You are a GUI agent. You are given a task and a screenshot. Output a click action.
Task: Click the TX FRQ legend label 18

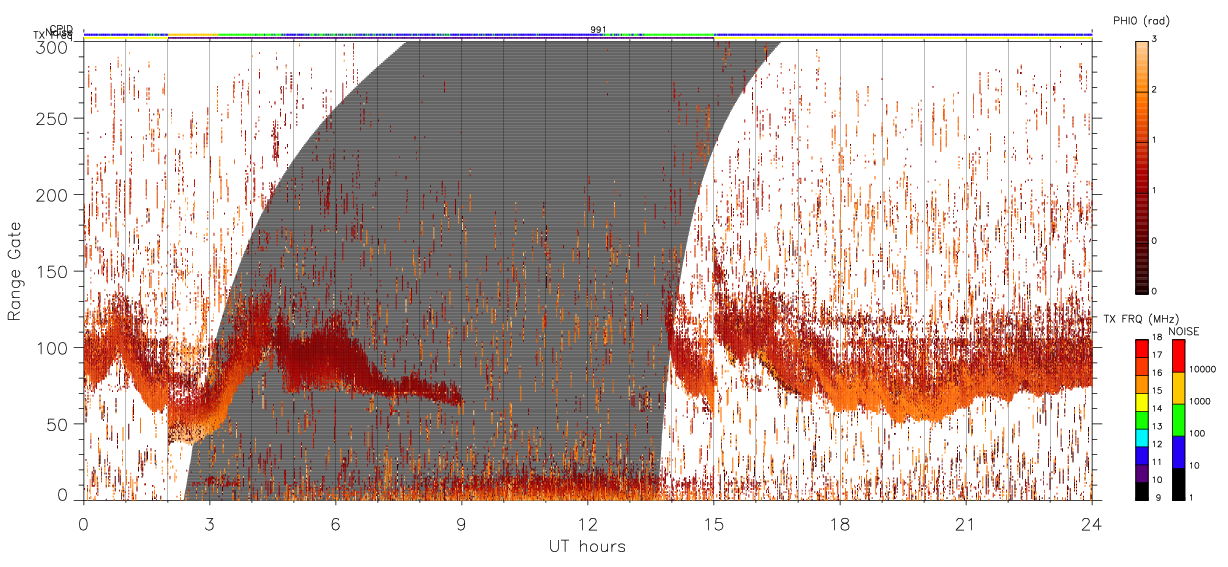pos(1157,337)
